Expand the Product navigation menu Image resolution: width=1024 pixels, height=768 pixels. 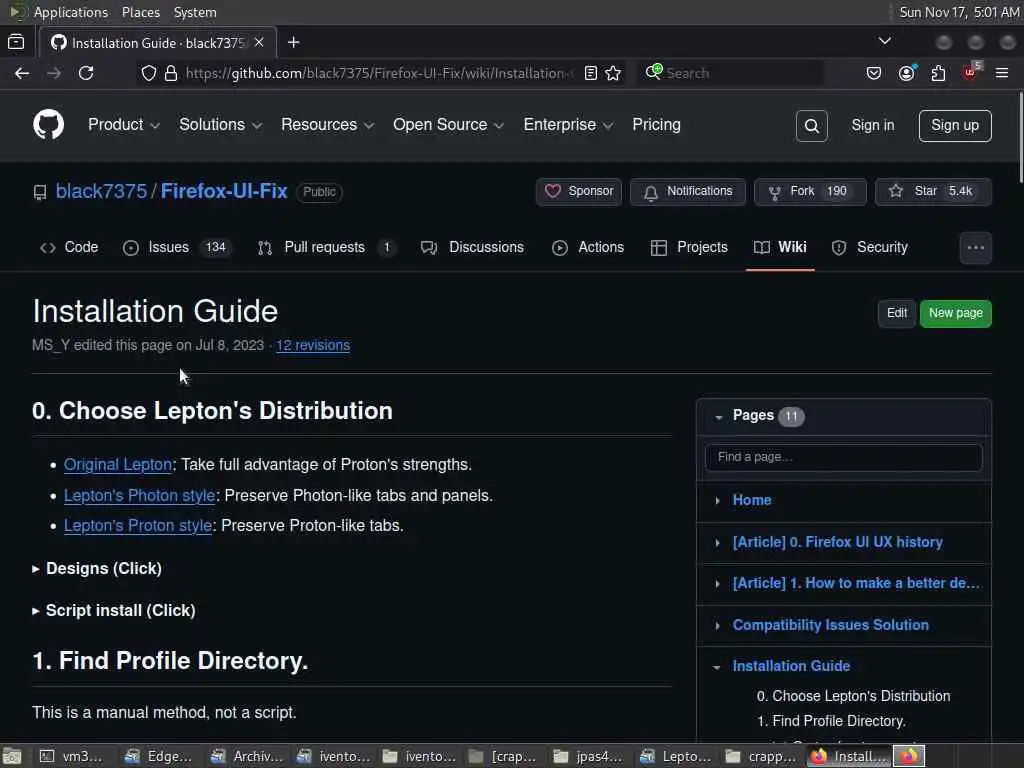click(x=123, y=125)
